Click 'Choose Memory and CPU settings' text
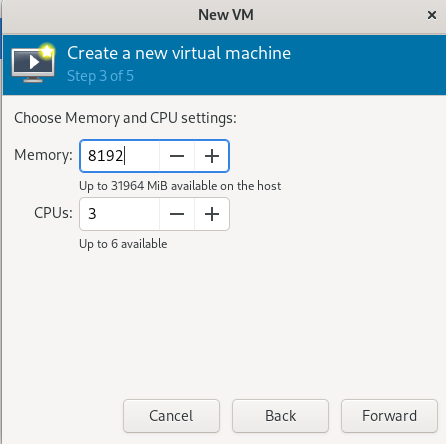446x444 pixels. 125,118
